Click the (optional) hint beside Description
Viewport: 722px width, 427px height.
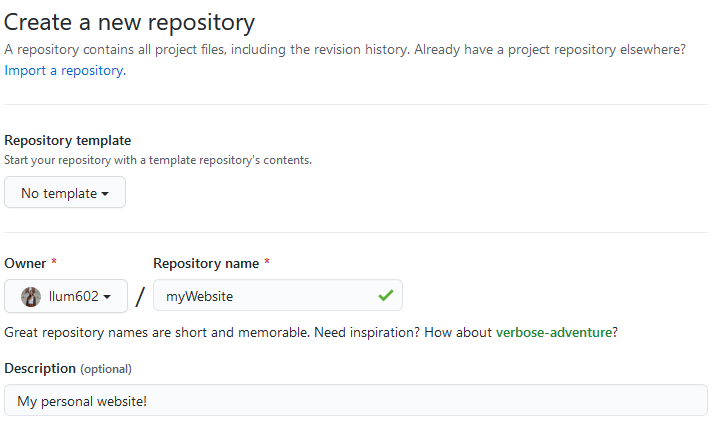106,369
